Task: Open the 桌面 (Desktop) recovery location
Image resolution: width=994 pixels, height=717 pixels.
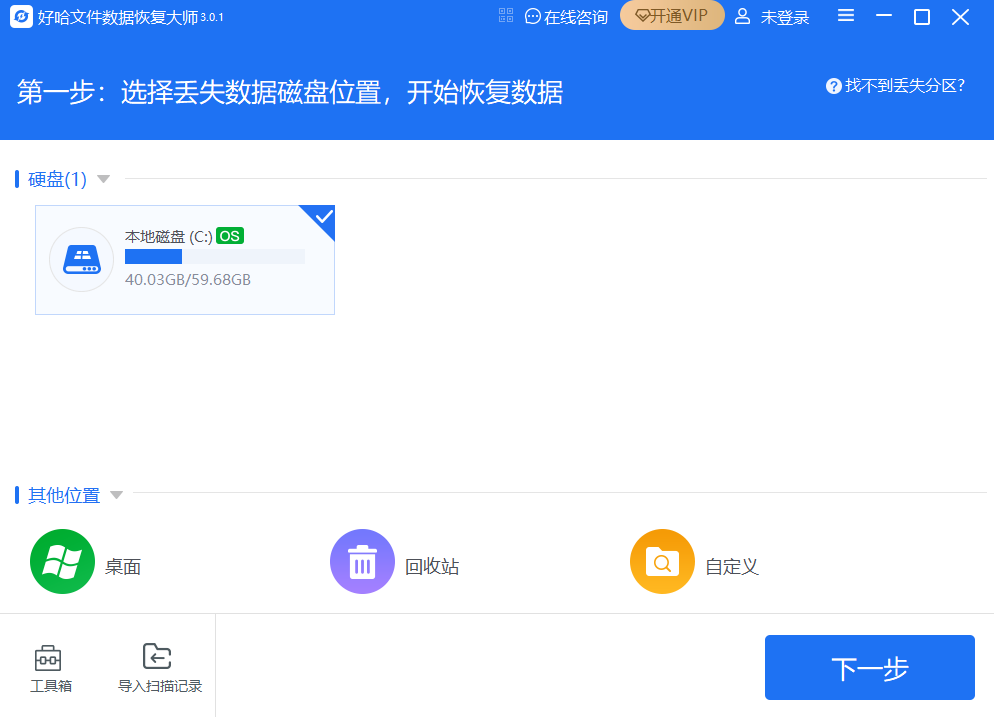Action: point(62,561)
